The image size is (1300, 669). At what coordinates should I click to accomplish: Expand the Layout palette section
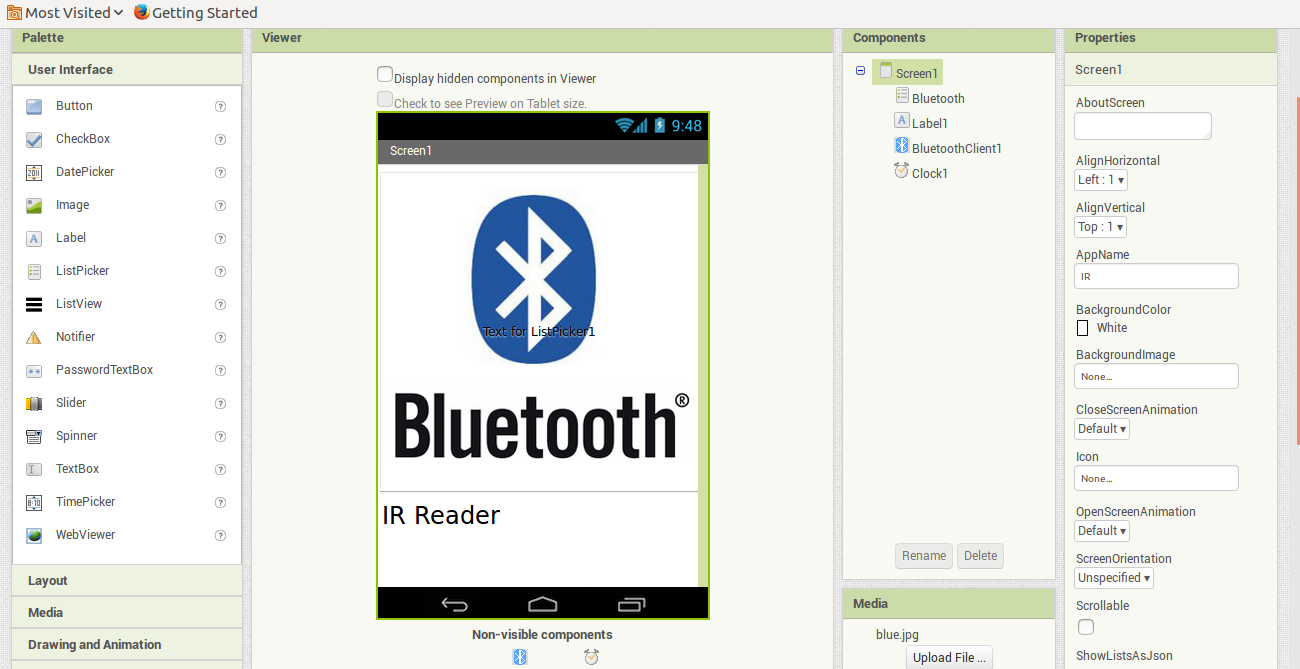[127, 581]
